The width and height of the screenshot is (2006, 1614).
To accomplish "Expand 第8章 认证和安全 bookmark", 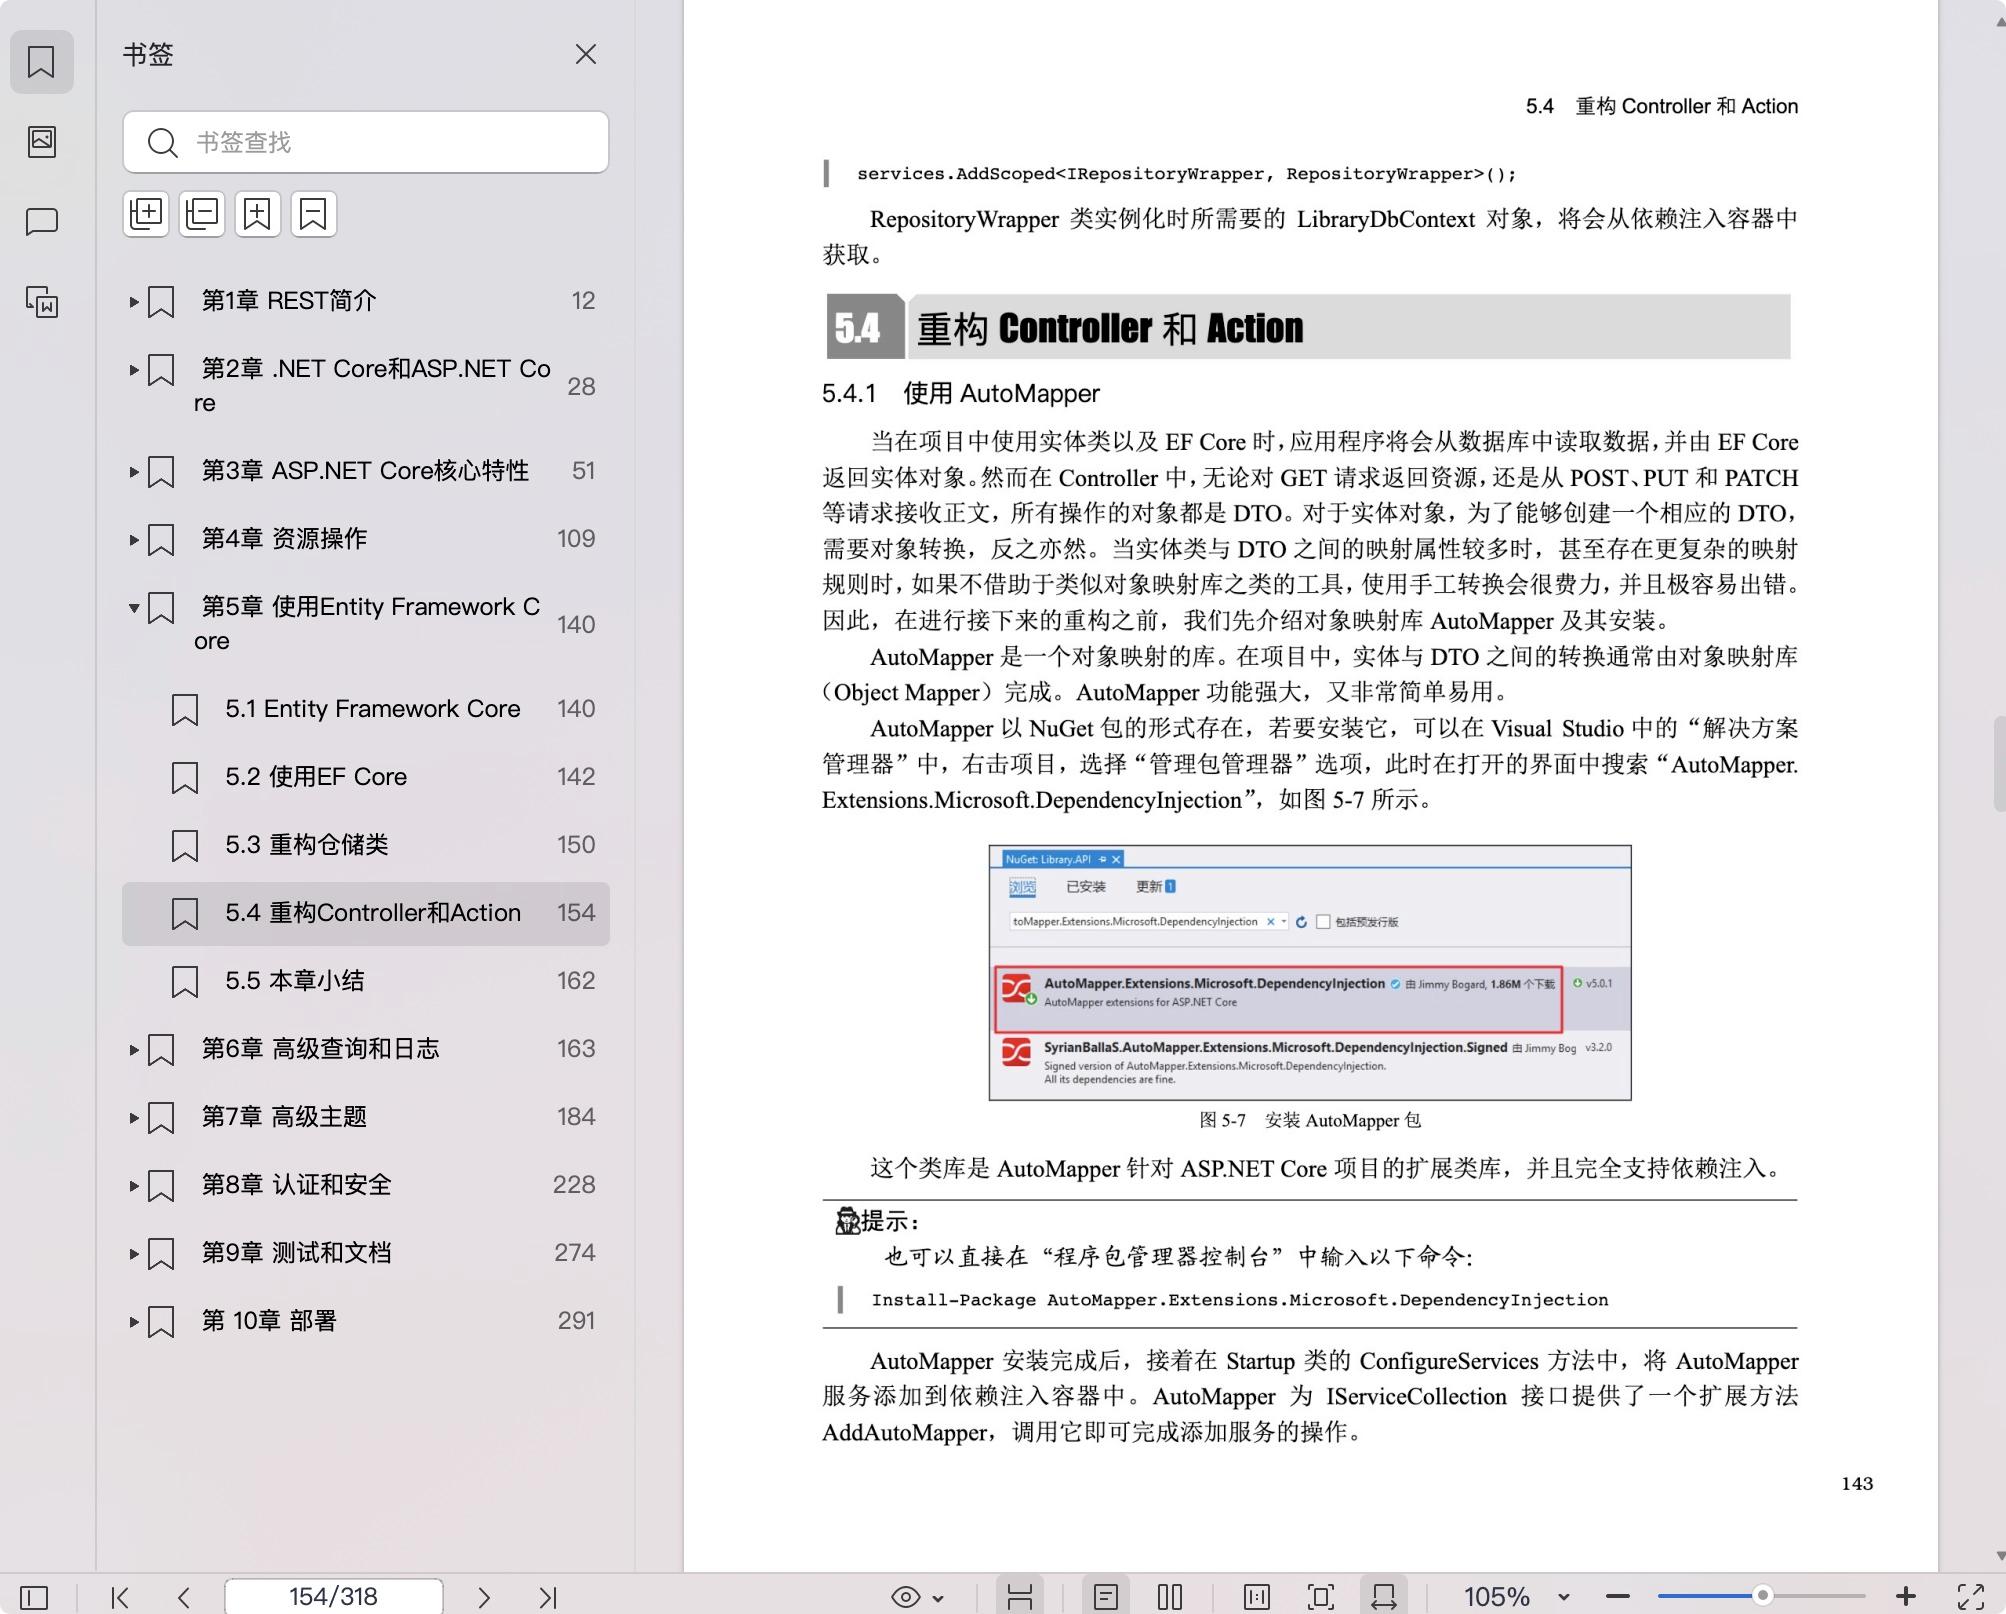I will coord(134,1185).
